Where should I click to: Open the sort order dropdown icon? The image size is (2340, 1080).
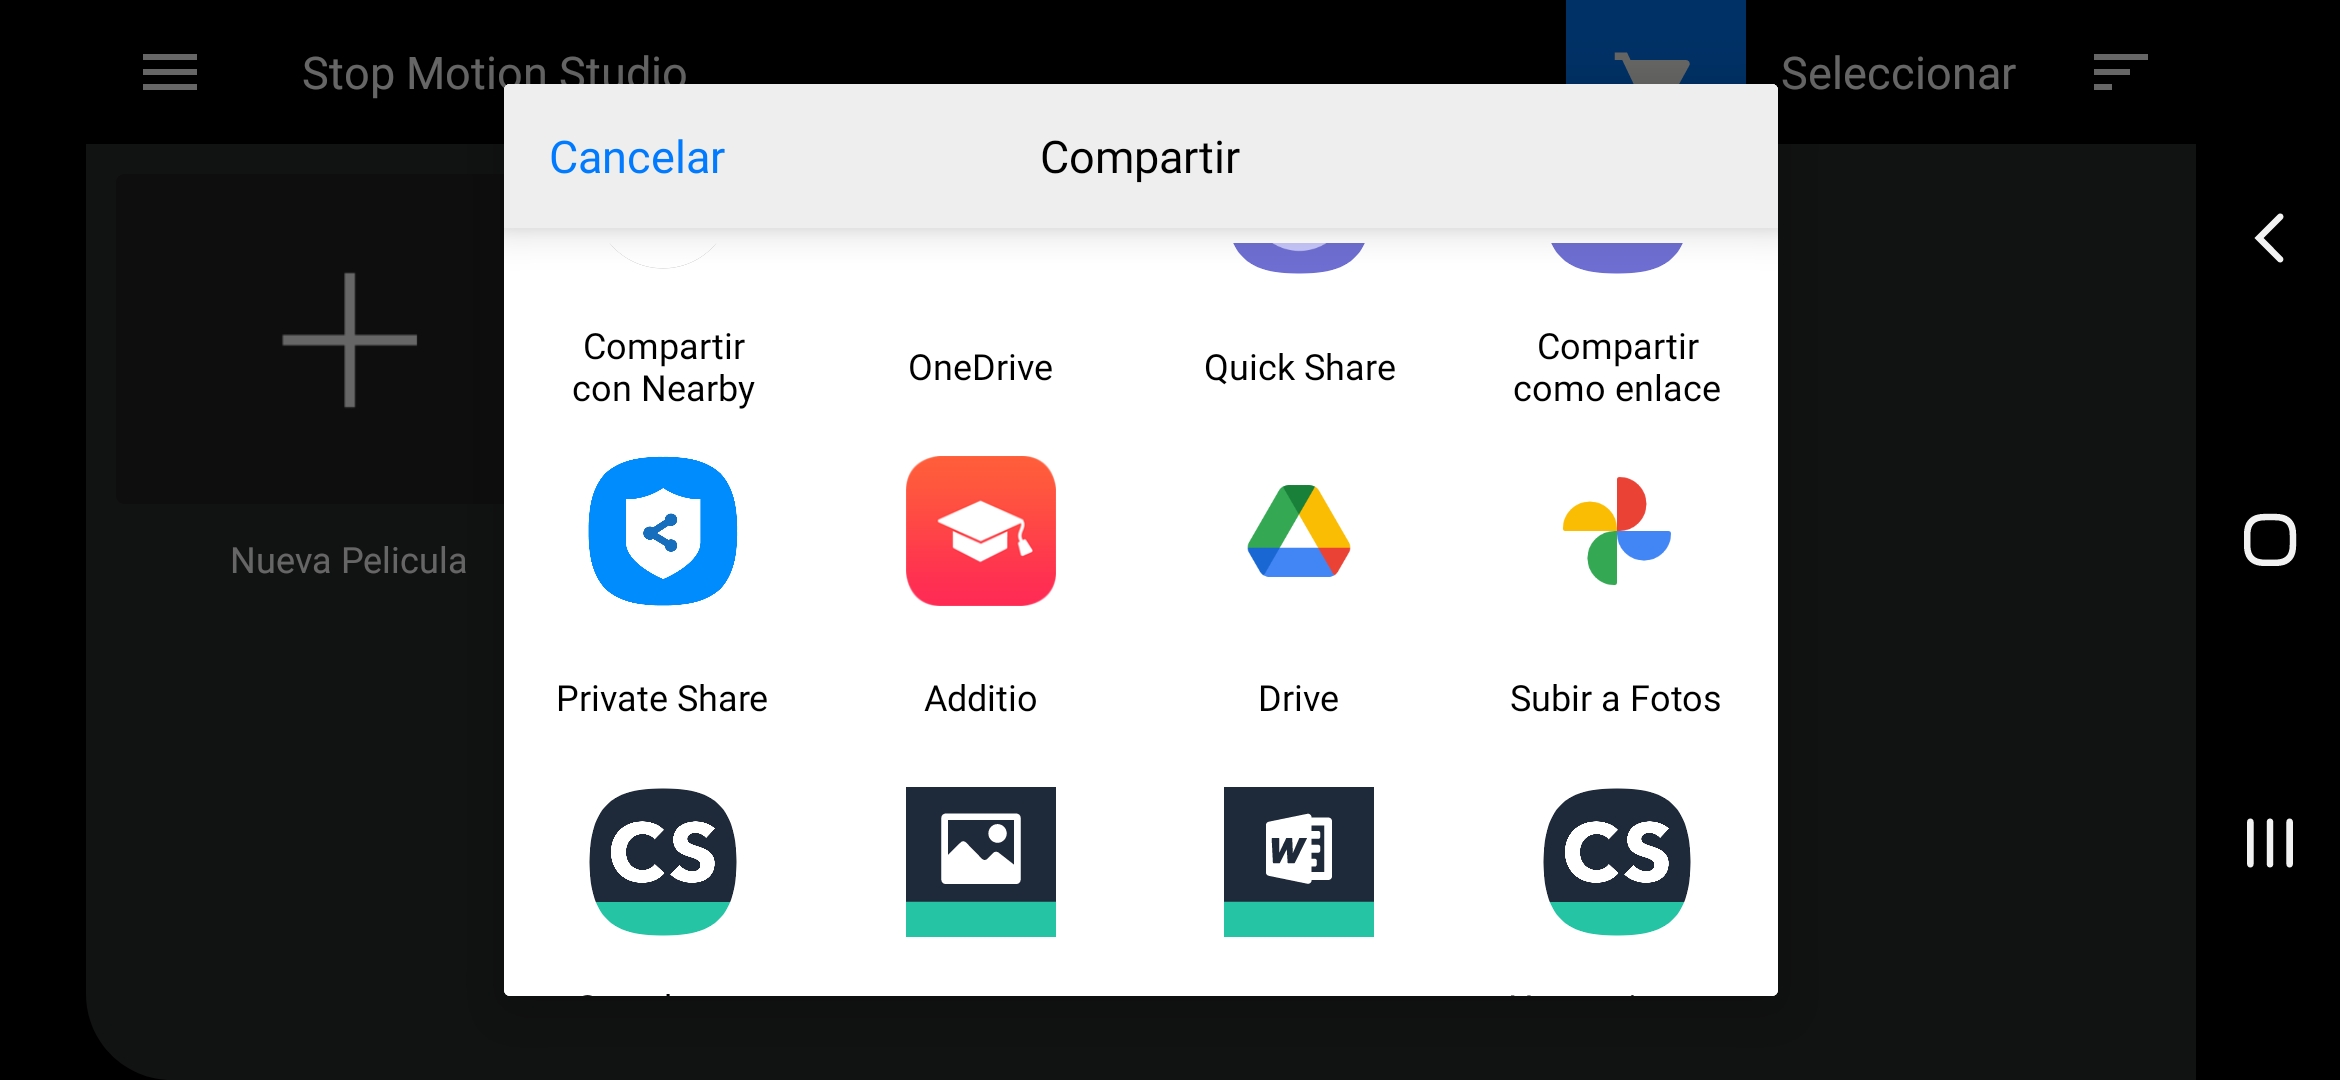pyautogui.click(x=2119, y=73)
